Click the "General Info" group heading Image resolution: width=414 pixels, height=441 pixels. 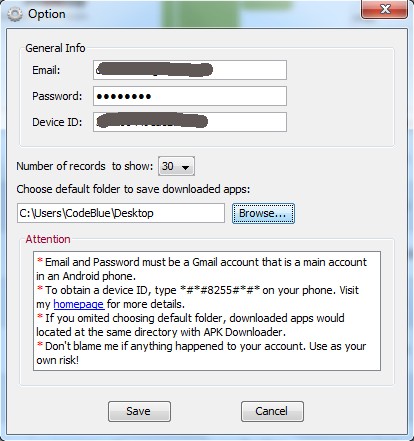[55, 48]
